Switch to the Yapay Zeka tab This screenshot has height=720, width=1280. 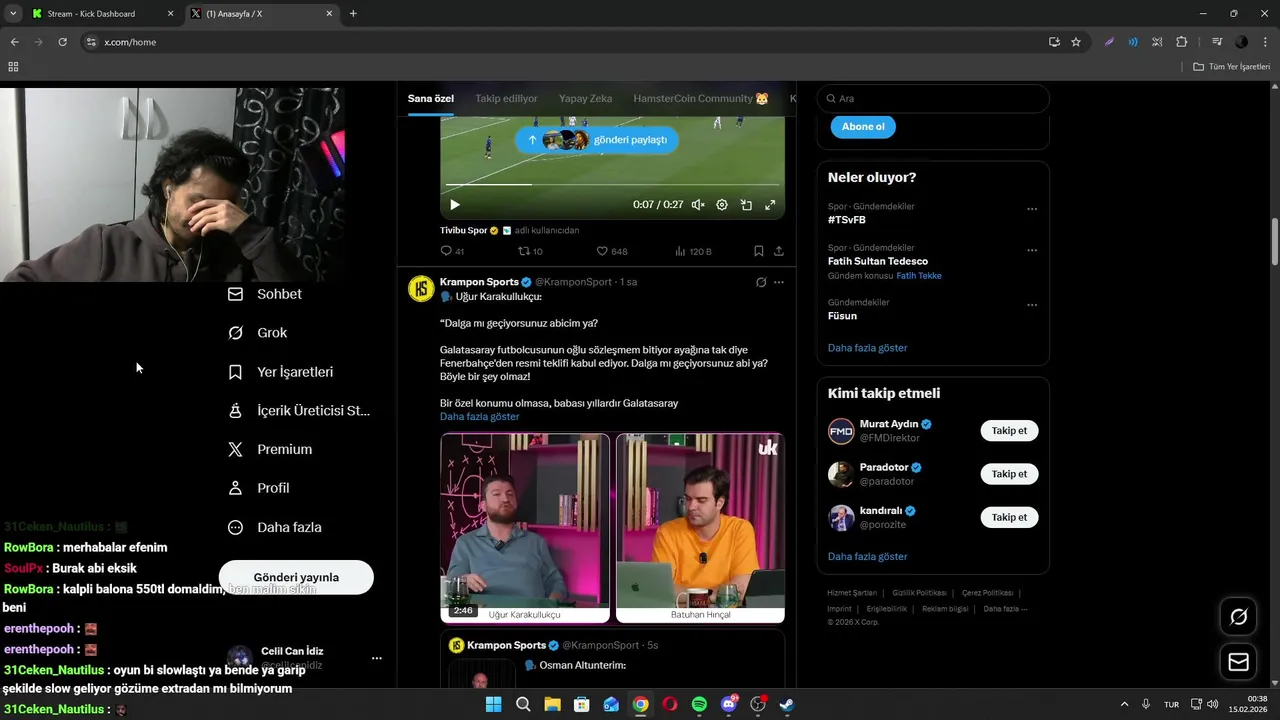(x=586, y=98)
